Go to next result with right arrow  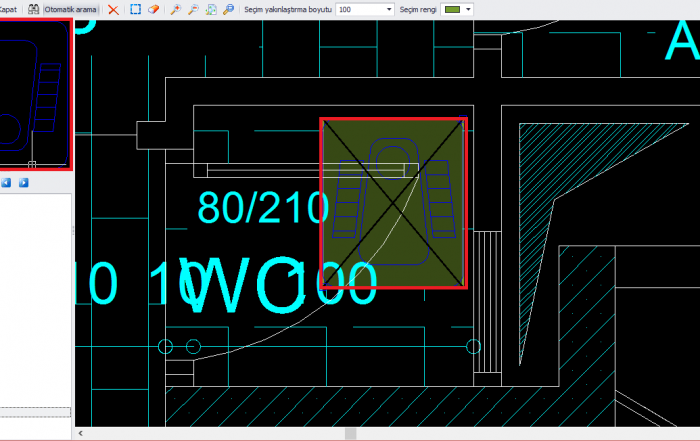(x=23, y=183)
